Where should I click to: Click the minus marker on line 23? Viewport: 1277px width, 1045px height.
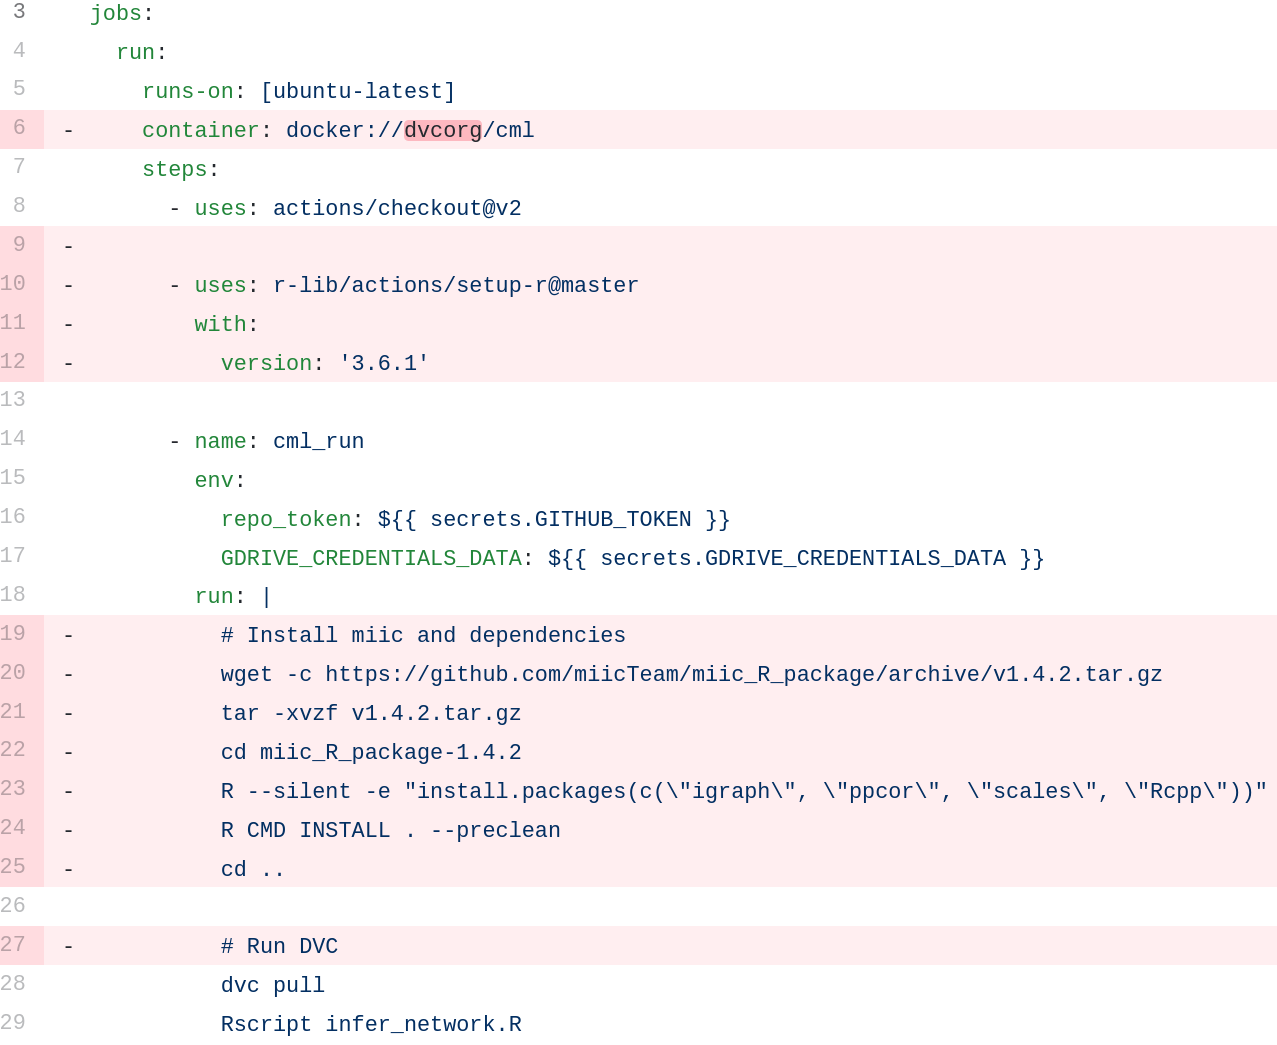(68, 792)
